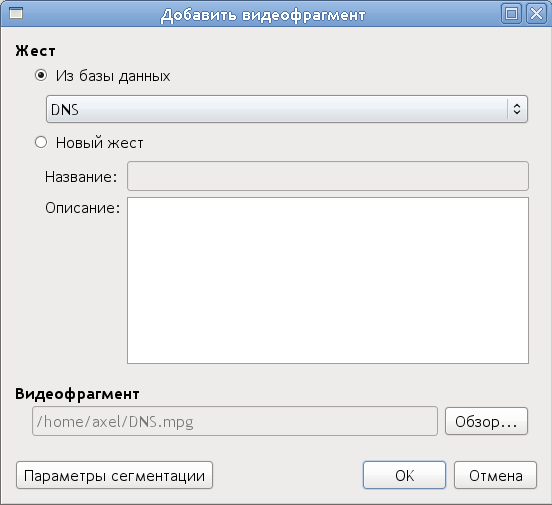Viewport: 552px width, 505px height.
Task: Select the Новый жест radio button
Action: click(x=41, y=143)
